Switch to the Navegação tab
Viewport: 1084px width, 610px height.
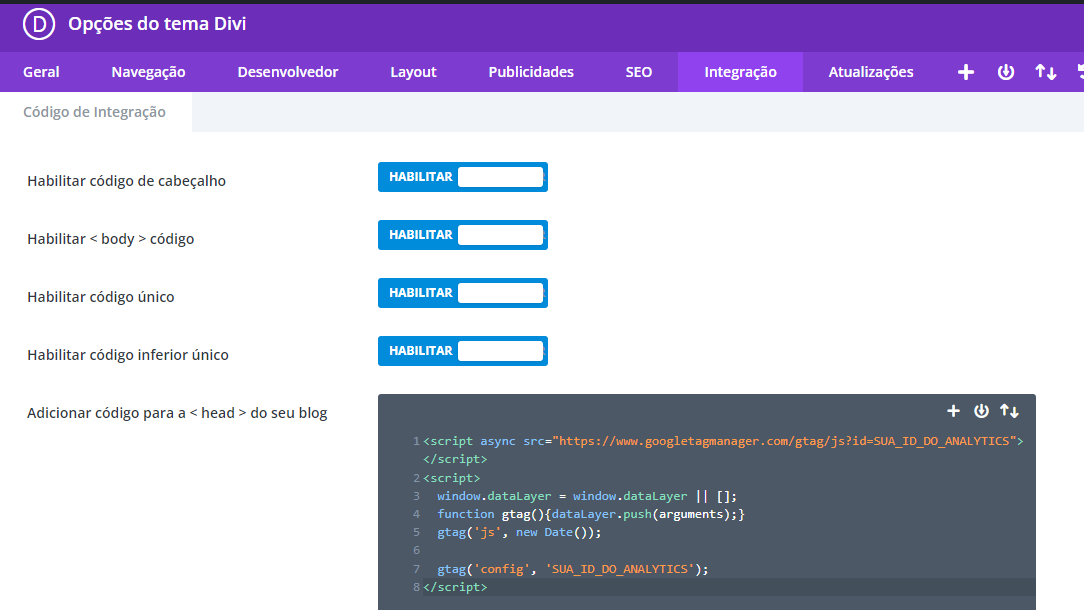pos(148,72)
